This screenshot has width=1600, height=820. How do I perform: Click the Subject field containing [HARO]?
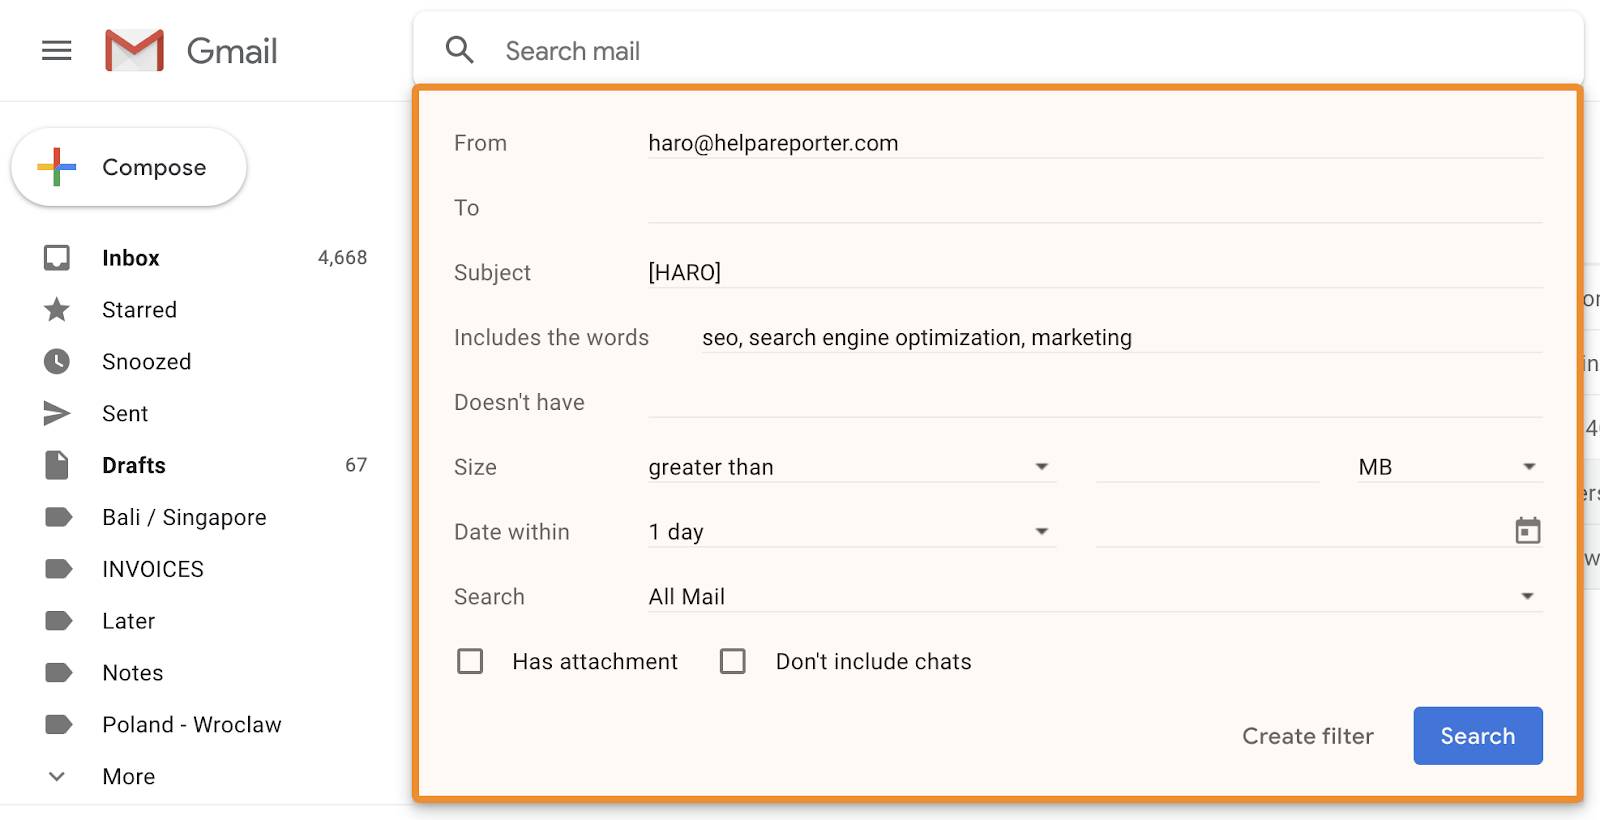pyautogui.click(x=1095, y=272)
